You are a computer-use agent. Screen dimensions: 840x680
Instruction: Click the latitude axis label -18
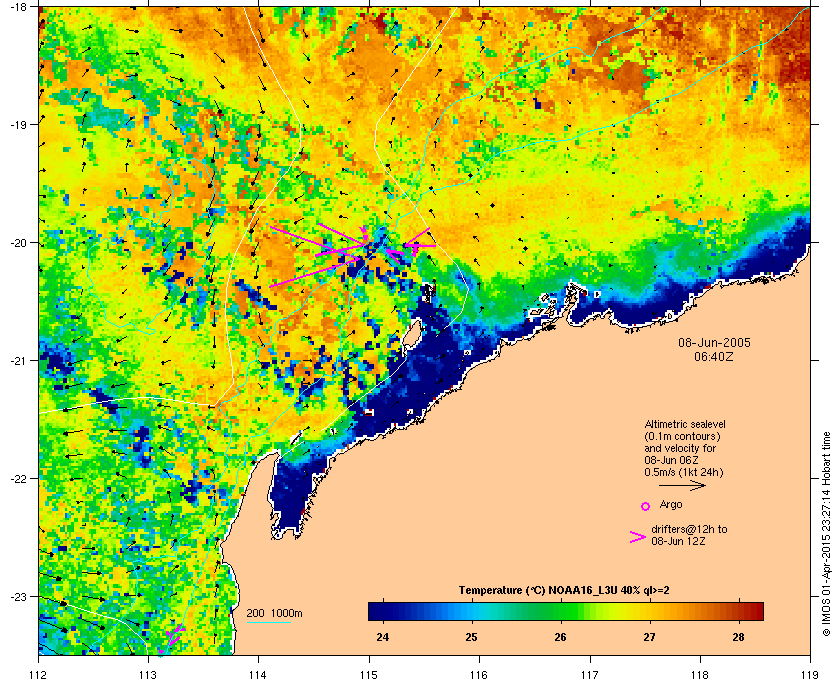tap(19, 8)
